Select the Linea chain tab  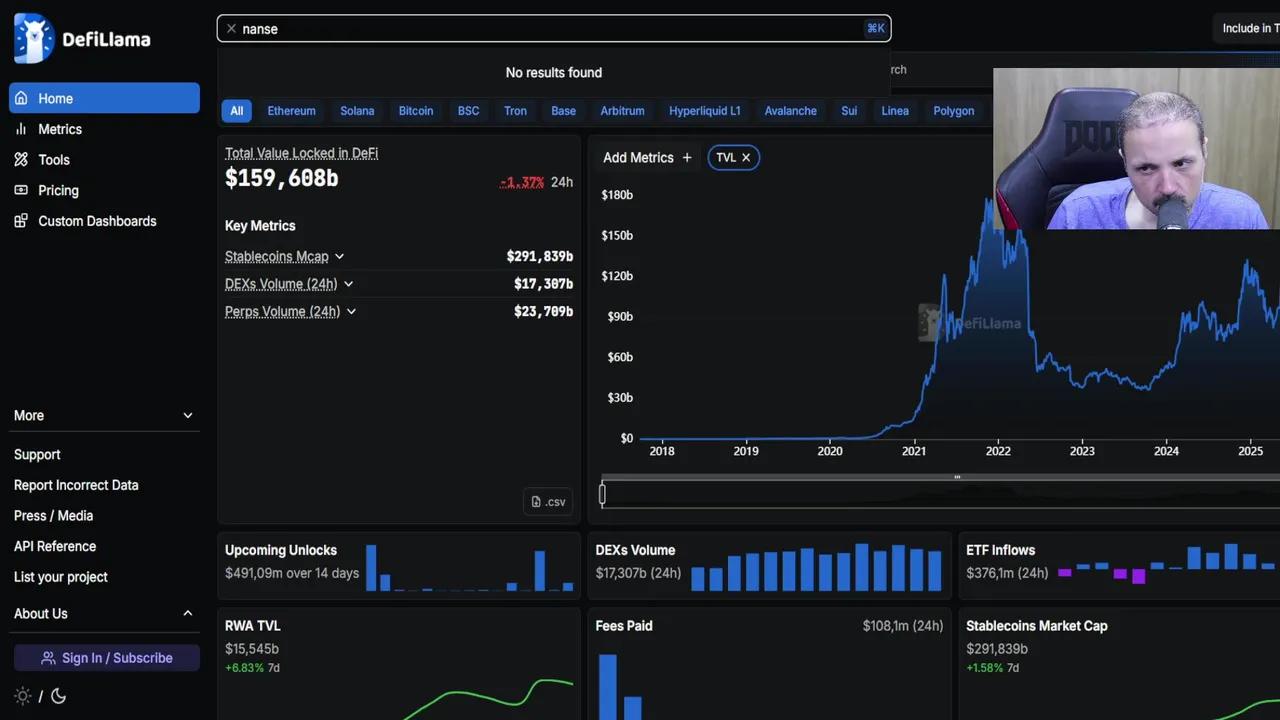(x=895, y=111)
